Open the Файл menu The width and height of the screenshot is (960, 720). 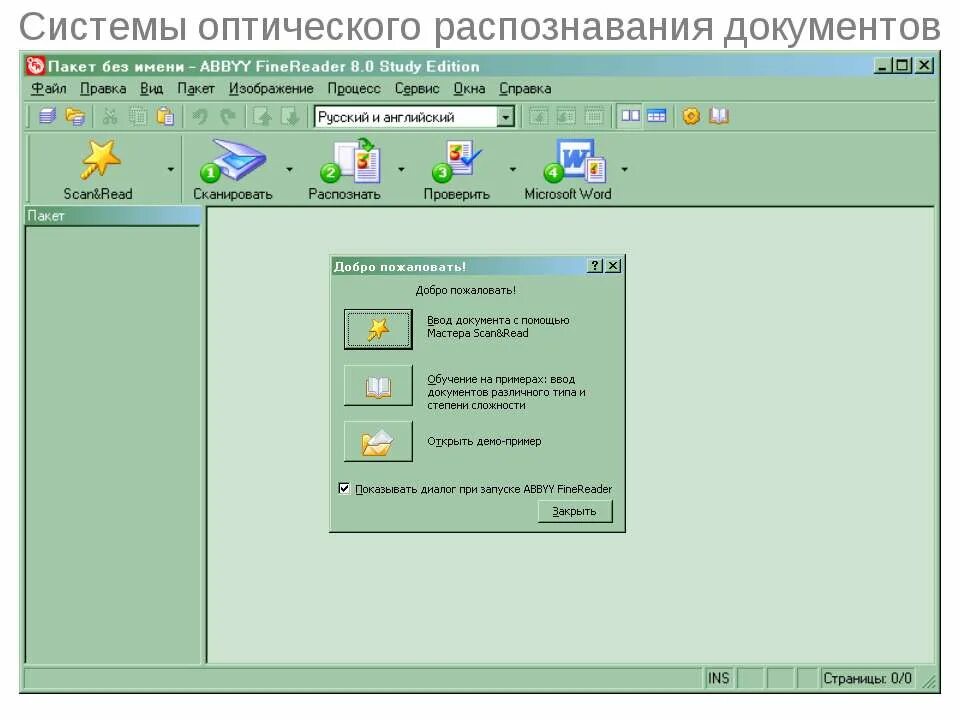[x=48, y=89]
